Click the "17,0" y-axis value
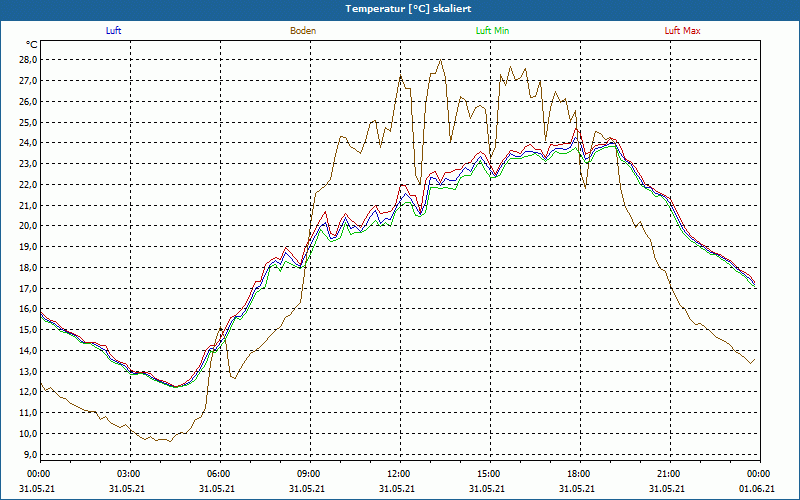 pos(29,288)
